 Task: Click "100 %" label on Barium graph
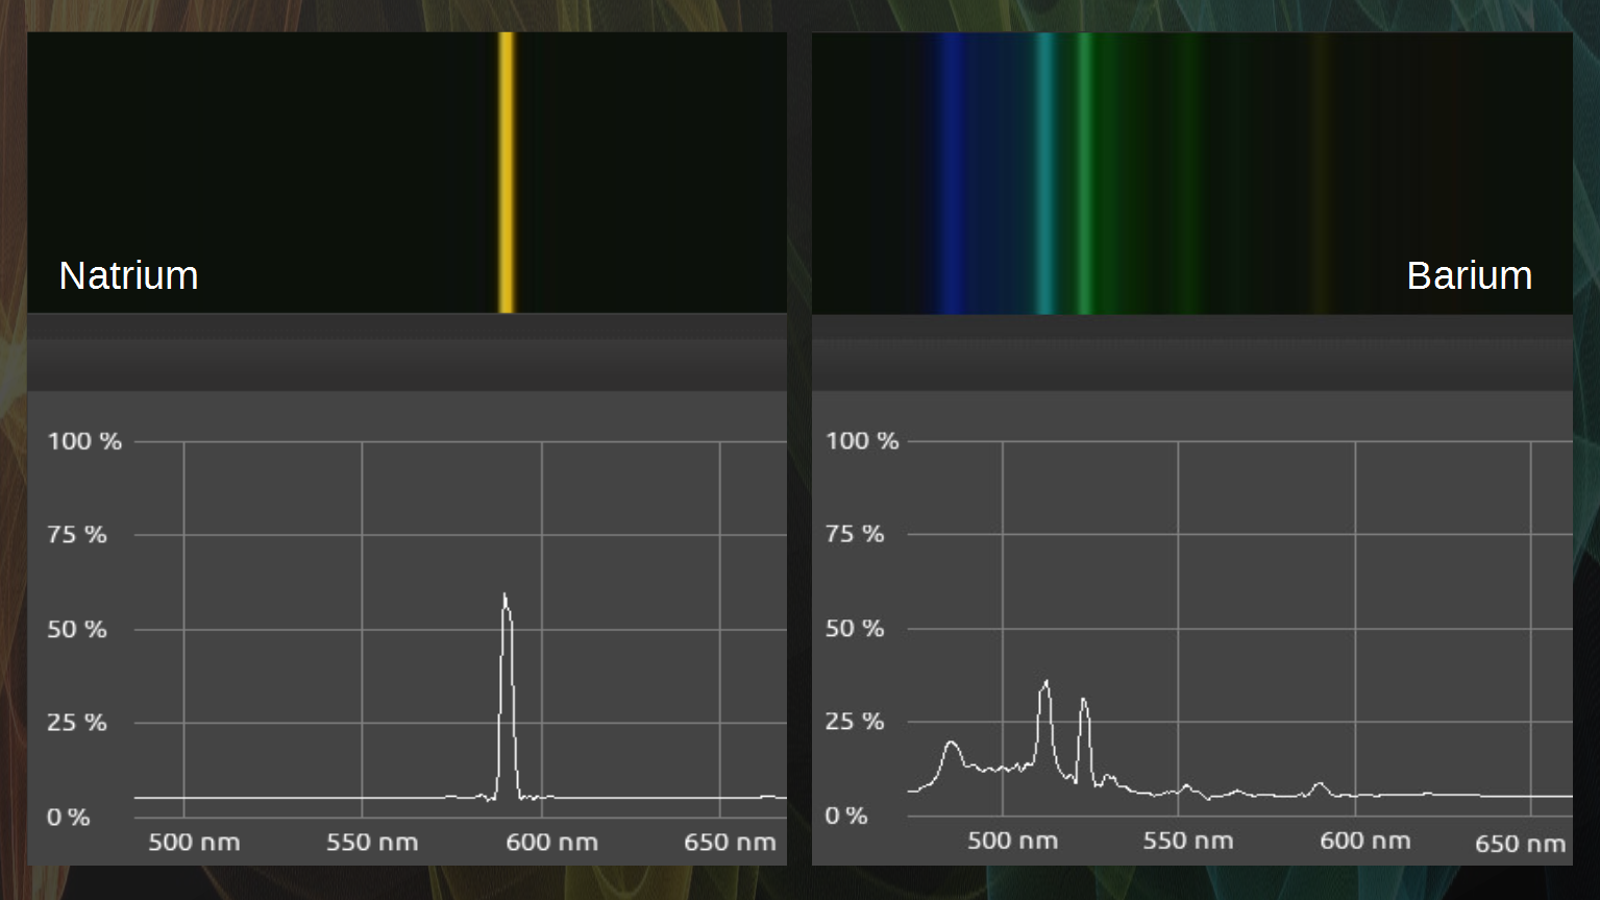862,441
